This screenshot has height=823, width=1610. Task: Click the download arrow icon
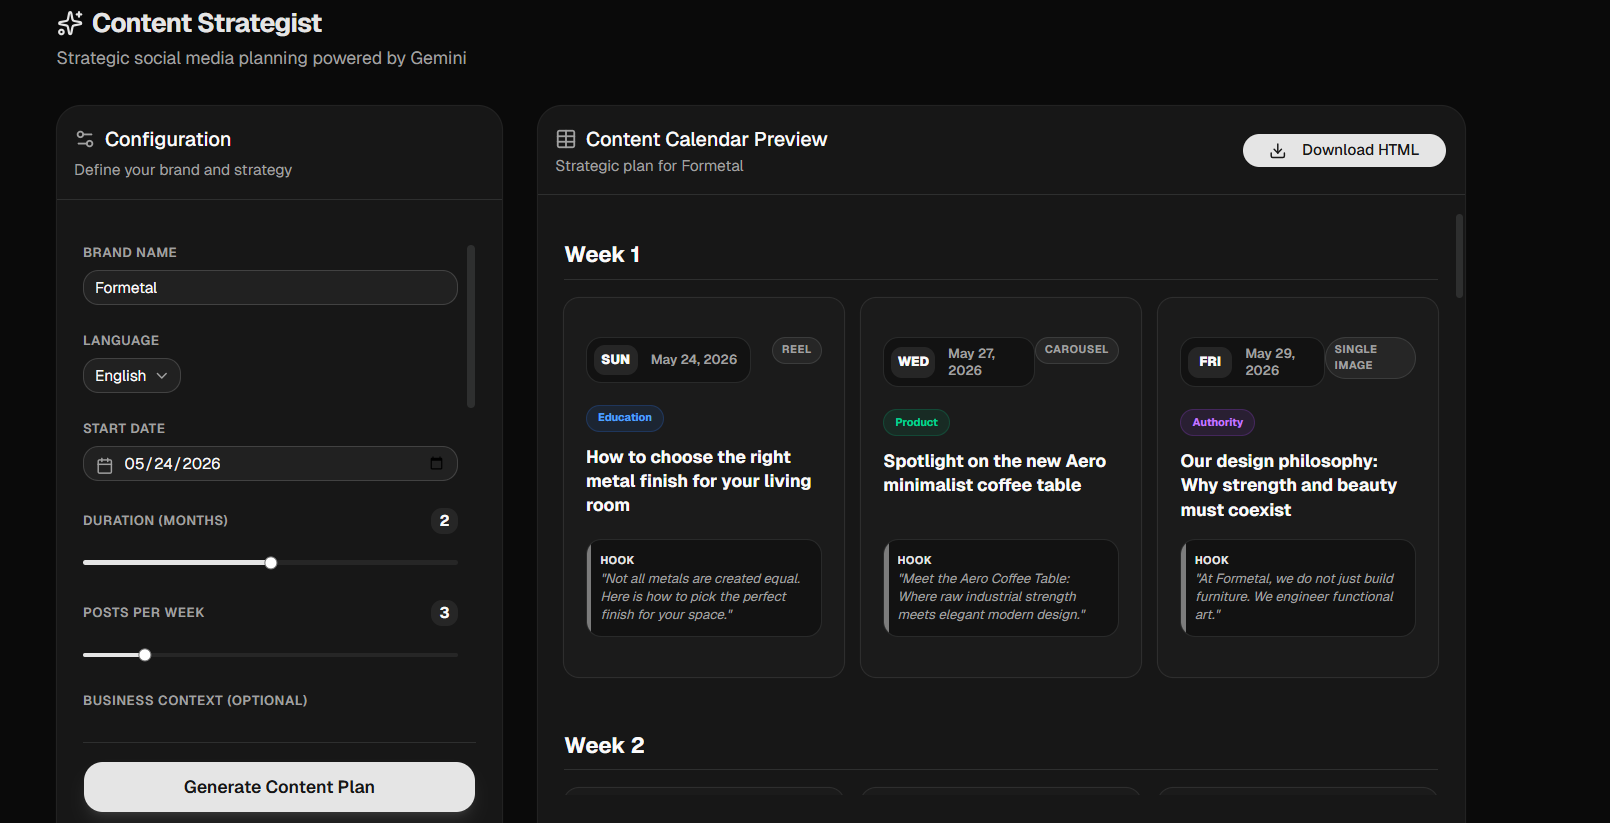(x=1277, y=151)
